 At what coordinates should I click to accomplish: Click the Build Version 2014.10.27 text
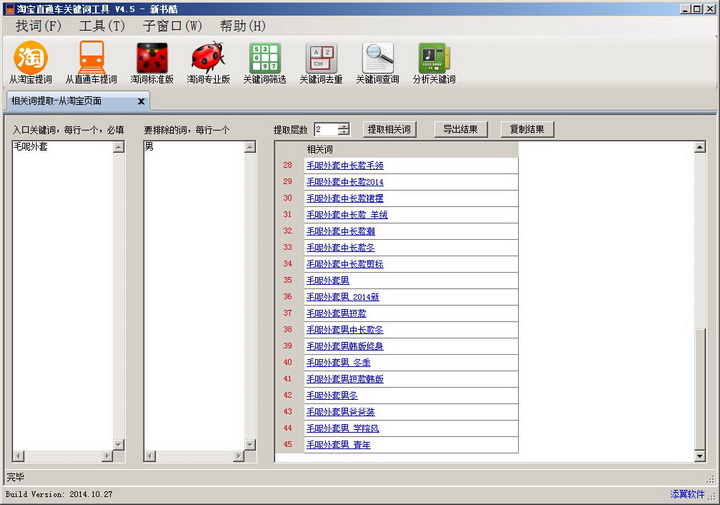click(x=59, y=494)
